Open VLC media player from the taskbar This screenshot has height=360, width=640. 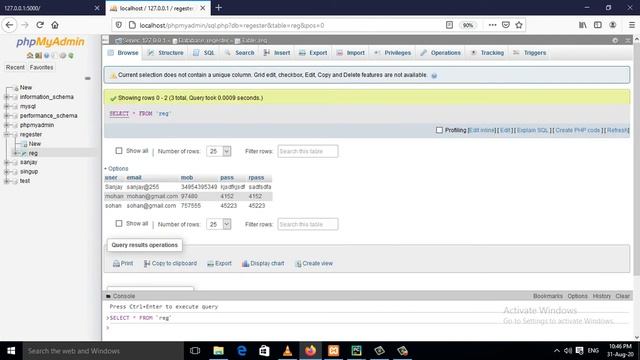point(287,351)
